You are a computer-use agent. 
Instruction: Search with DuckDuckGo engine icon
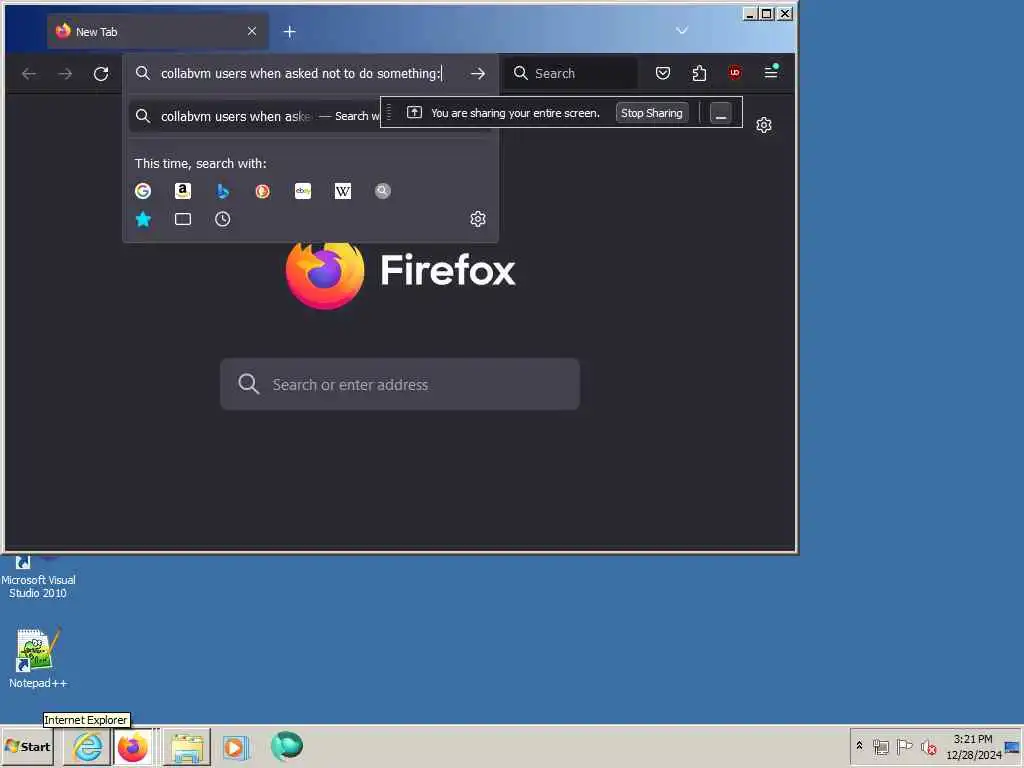(x=263, y=191)
